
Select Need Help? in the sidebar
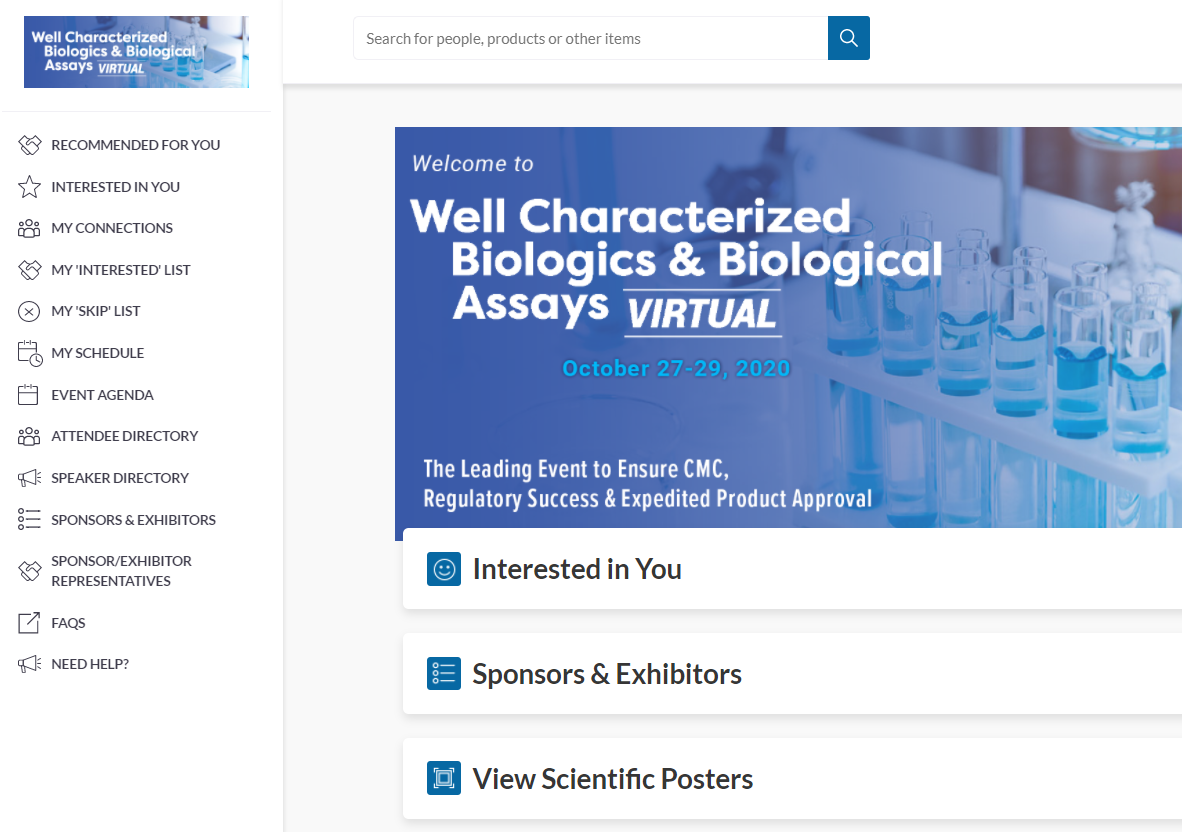[90, 664]
